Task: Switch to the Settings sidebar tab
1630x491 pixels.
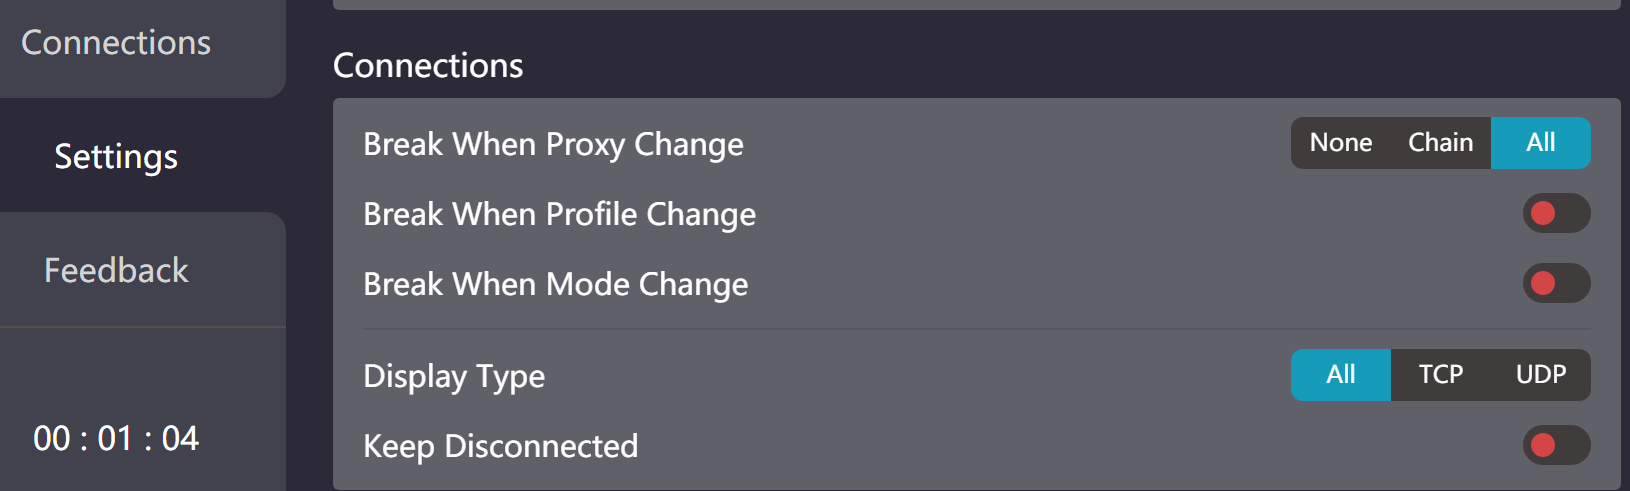Action: click(x=116, y=156)
